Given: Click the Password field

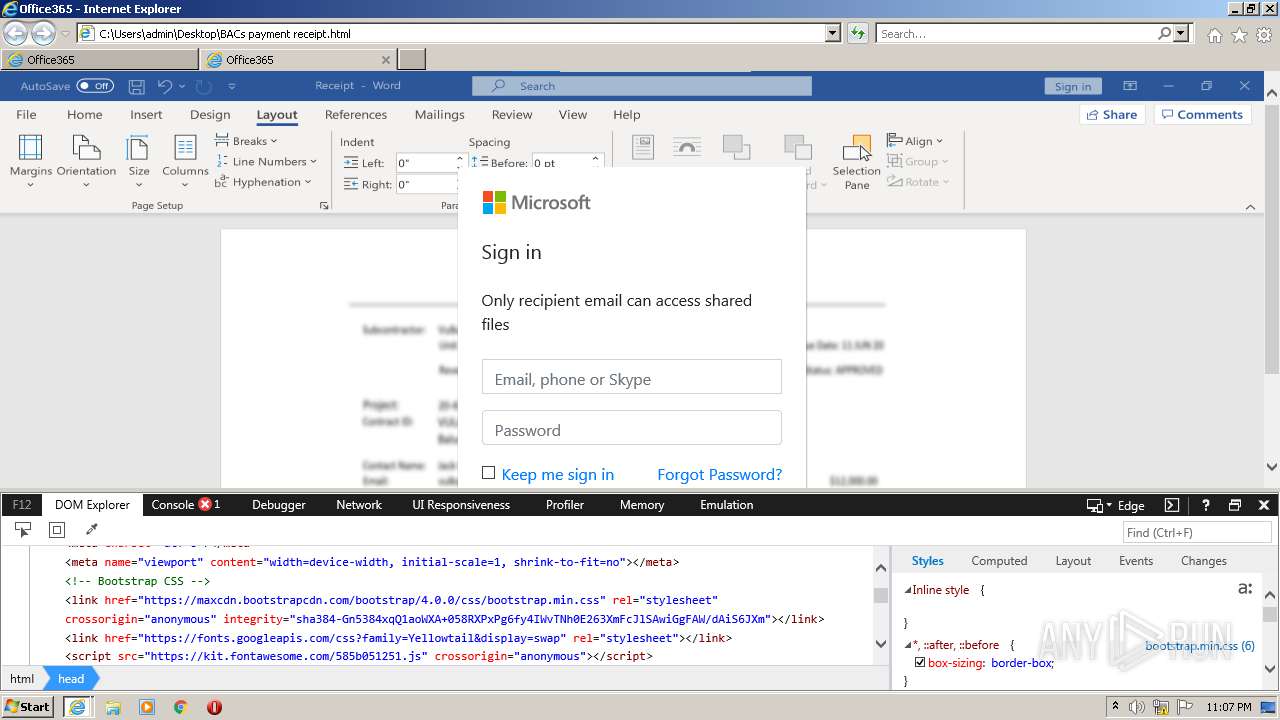Looking at the screenshot, I should click(x=631, y=428).
